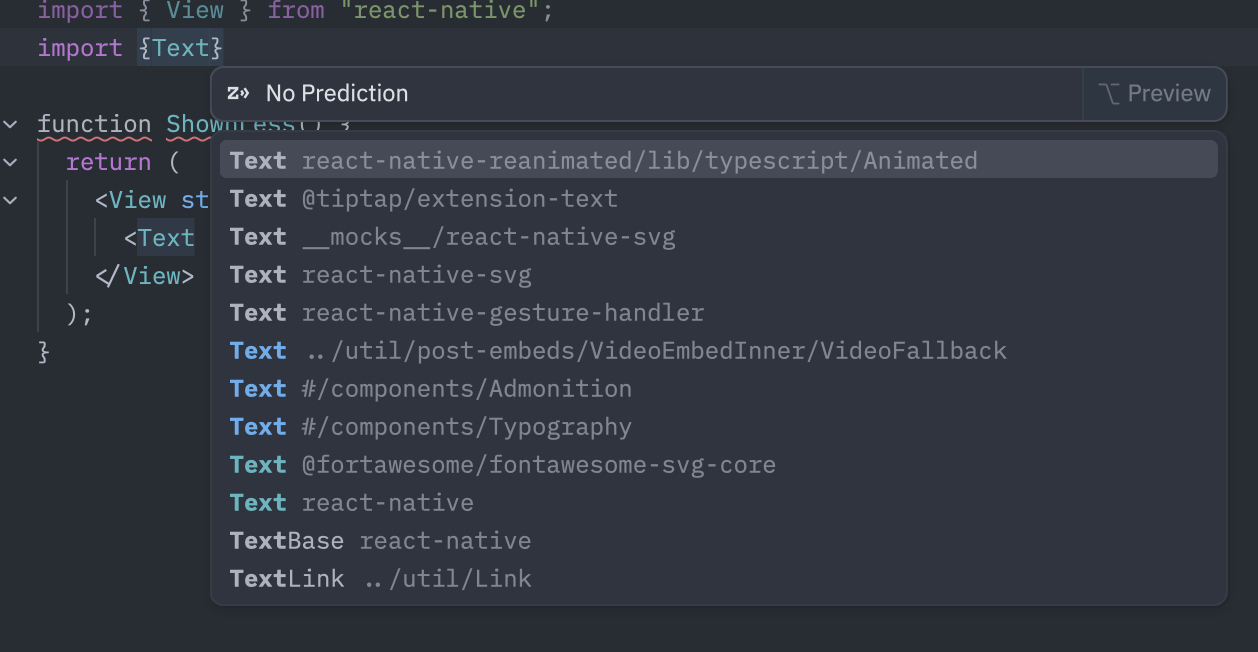Choose Text from react-native-reanimated Animated
This screenshot has height=652, width=1258.
pyautogui.click(x=603, y=161)
